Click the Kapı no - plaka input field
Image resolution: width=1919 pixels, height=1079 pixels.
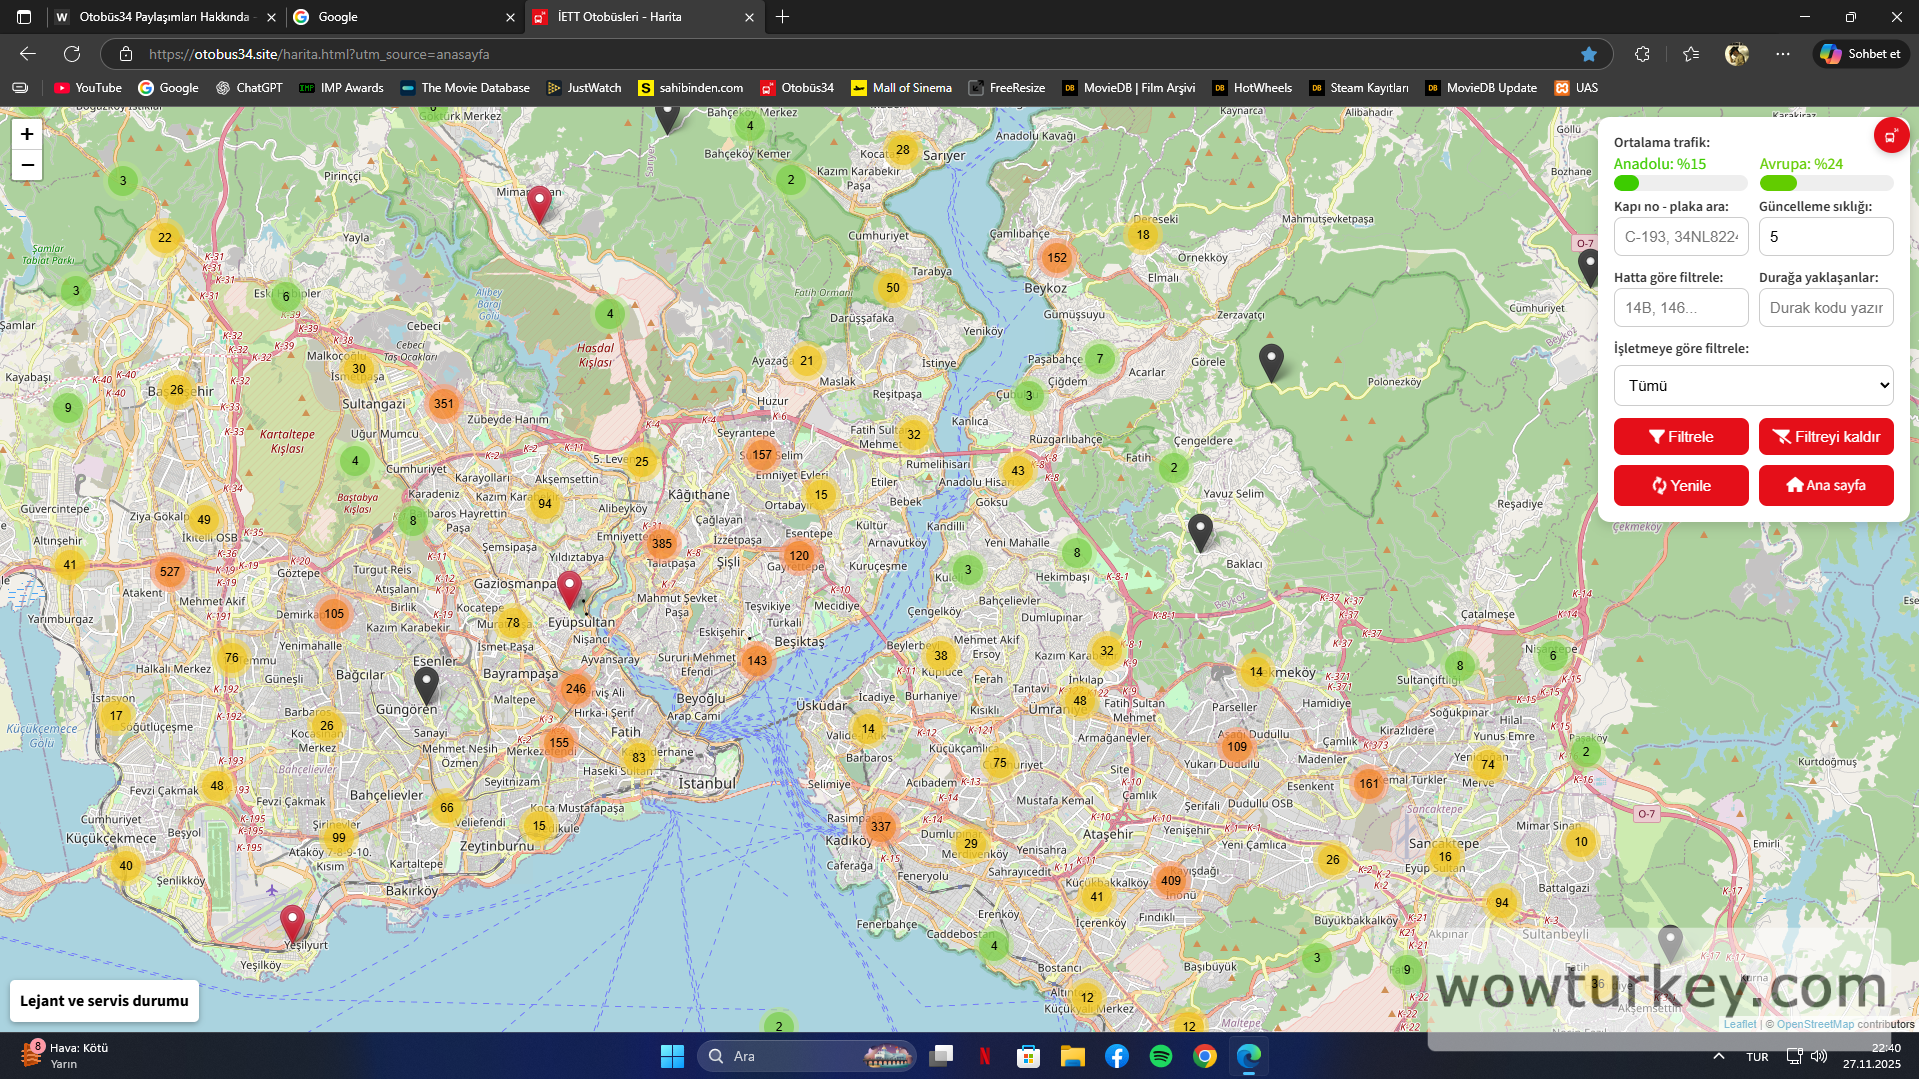[1680, 237]
